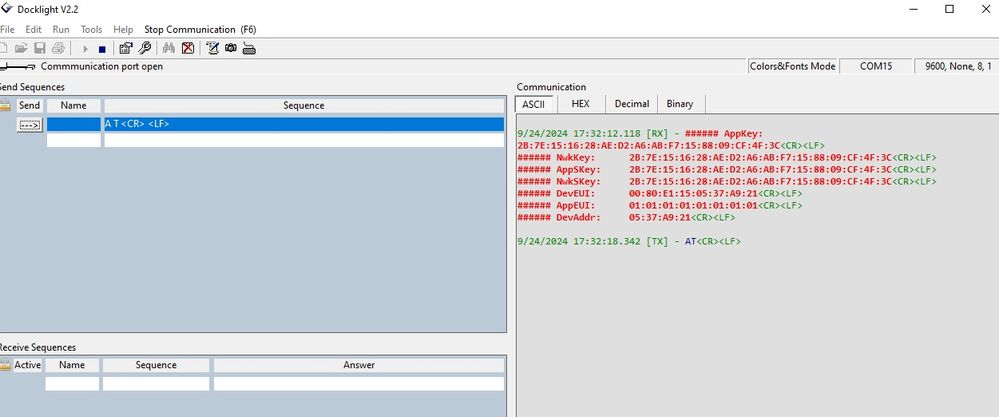Click the empty Name cell of the AT sequence
This screenshot has width=999, height=417.
[x=74, y=124]
